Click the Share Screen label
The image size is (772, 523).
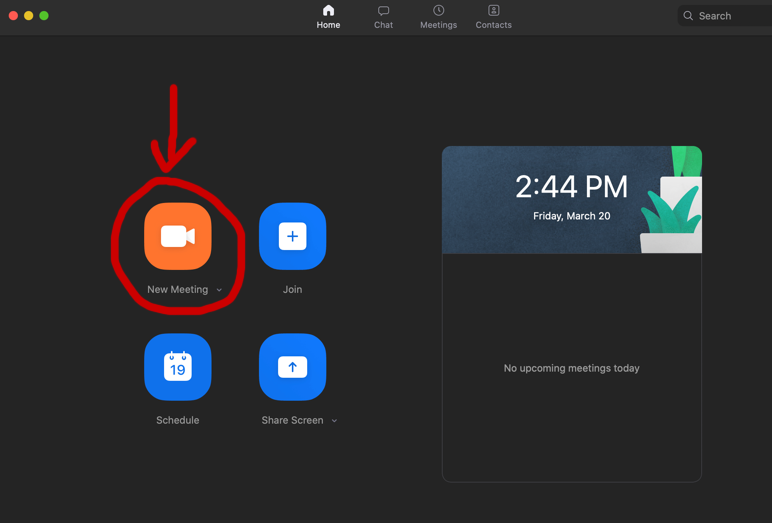[292, 420]
